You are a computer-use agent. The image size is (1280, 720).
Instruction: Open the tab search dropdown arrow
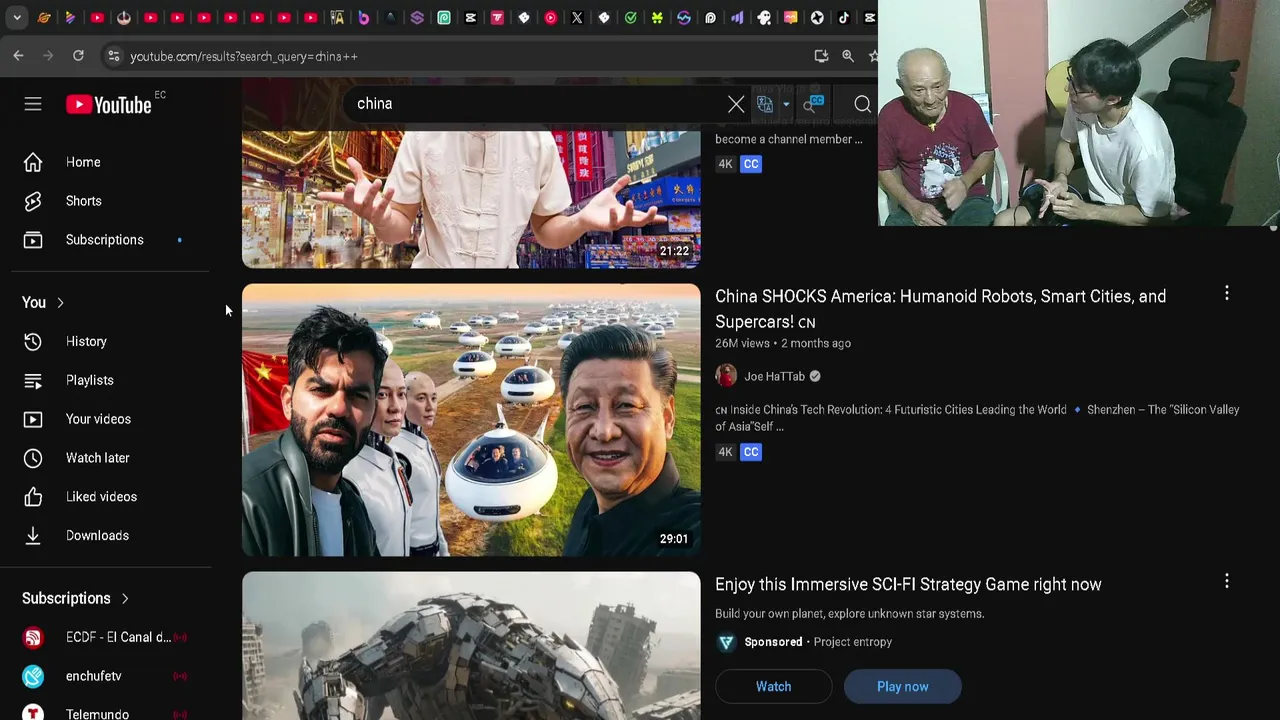[x=16, y=17]
